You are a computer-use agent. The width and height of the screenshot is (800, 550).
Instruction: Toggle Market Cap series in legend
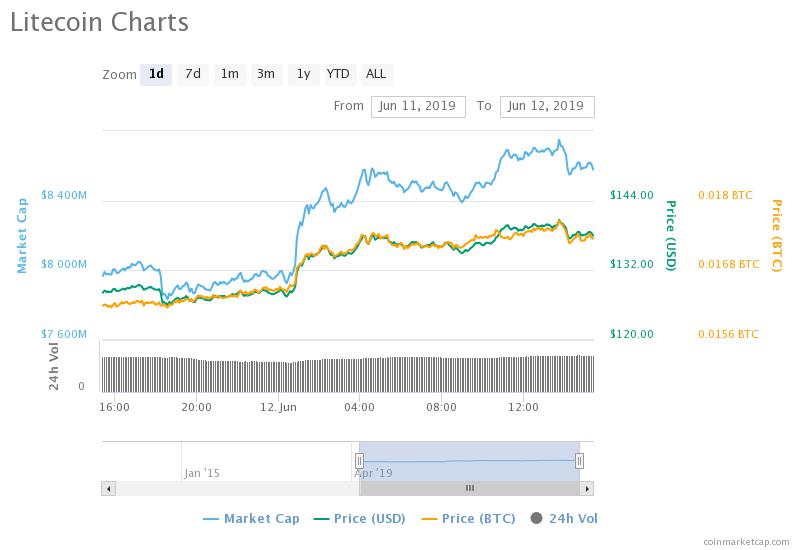click(251, 518)
